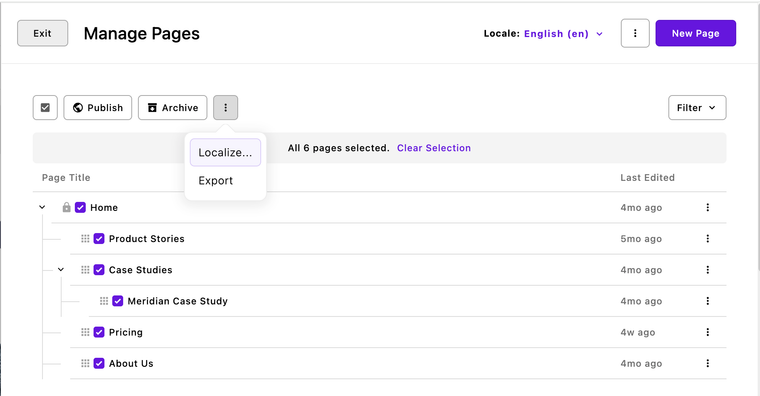The width and height of the screenshot is (760, 396).
Task: Click the drag handle for Pricing
Action: (x=85, y=332)
